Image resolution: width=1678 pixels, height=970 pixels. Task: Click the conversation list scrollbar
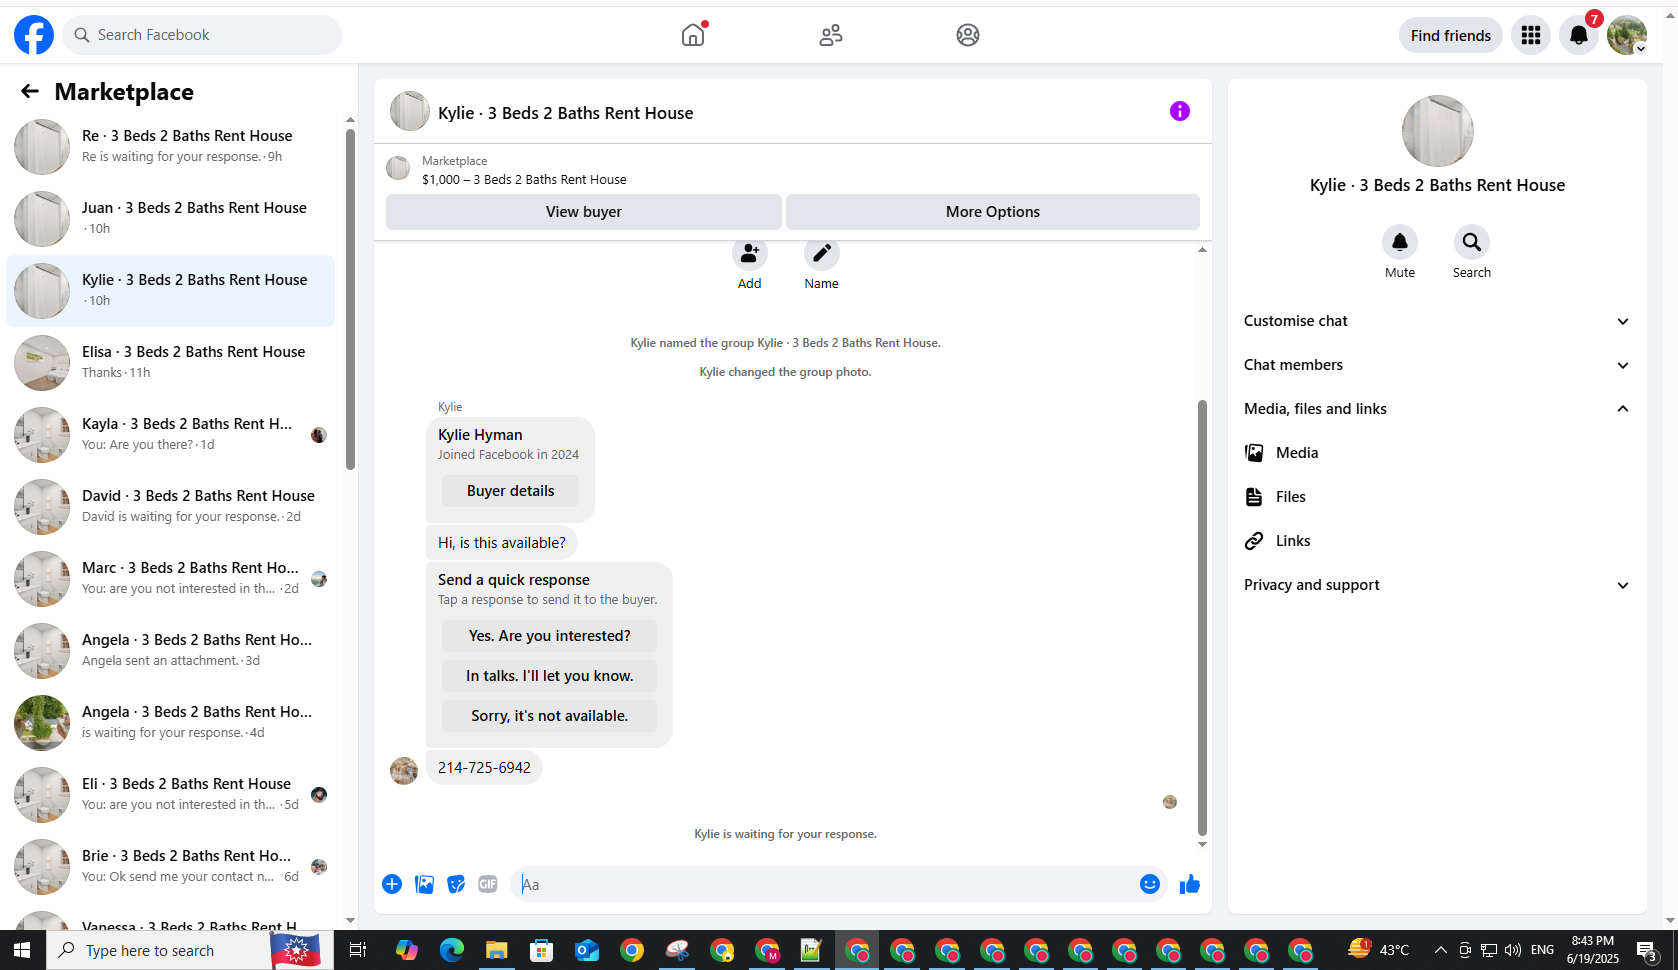tap(350, 299)
